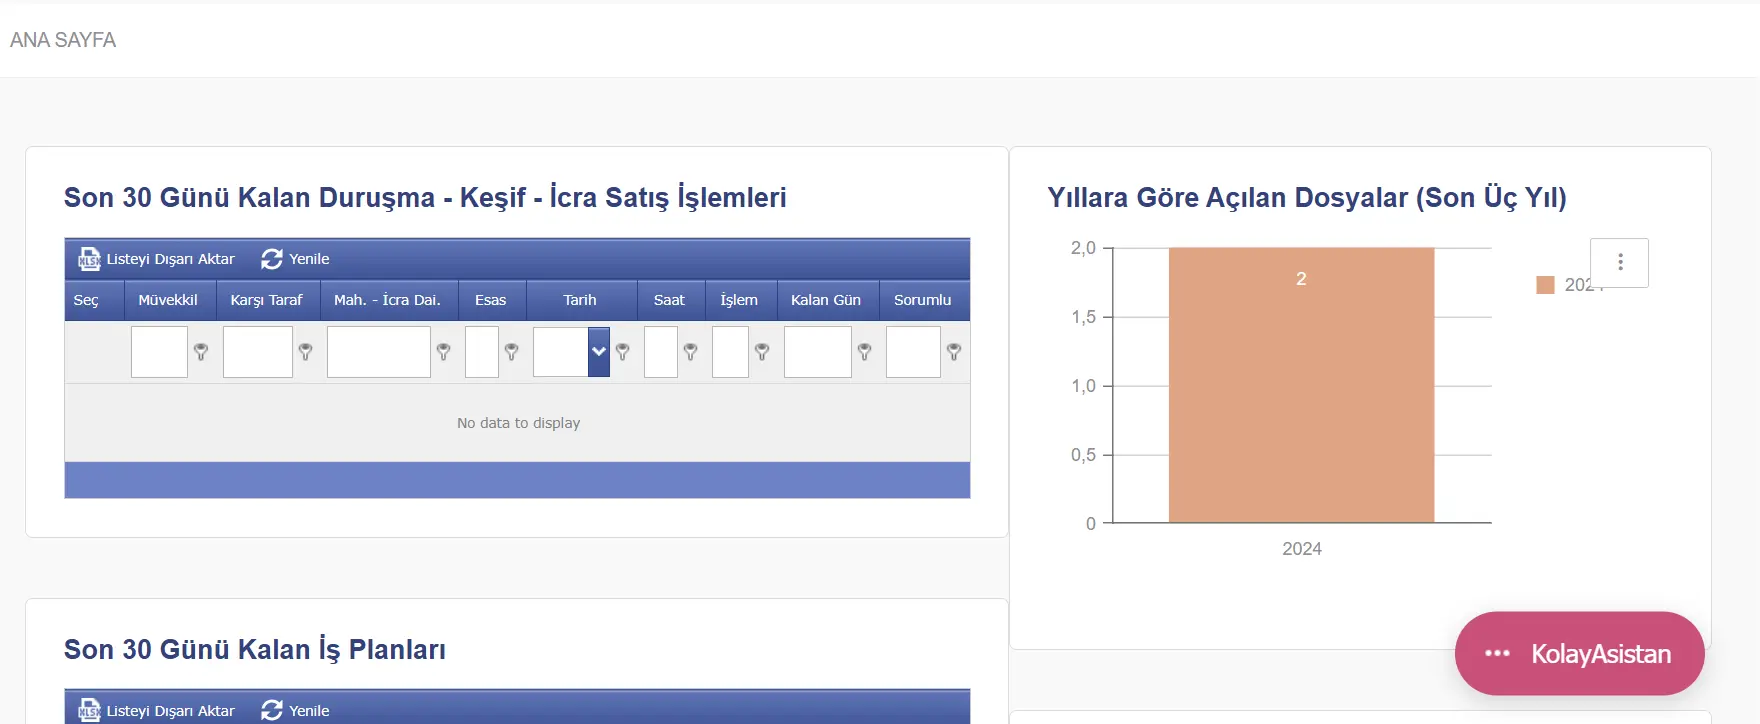This screenshot has height=724, width=1760.
Task: Click the Kalan Gün filter input box
Action: [817, 352]
